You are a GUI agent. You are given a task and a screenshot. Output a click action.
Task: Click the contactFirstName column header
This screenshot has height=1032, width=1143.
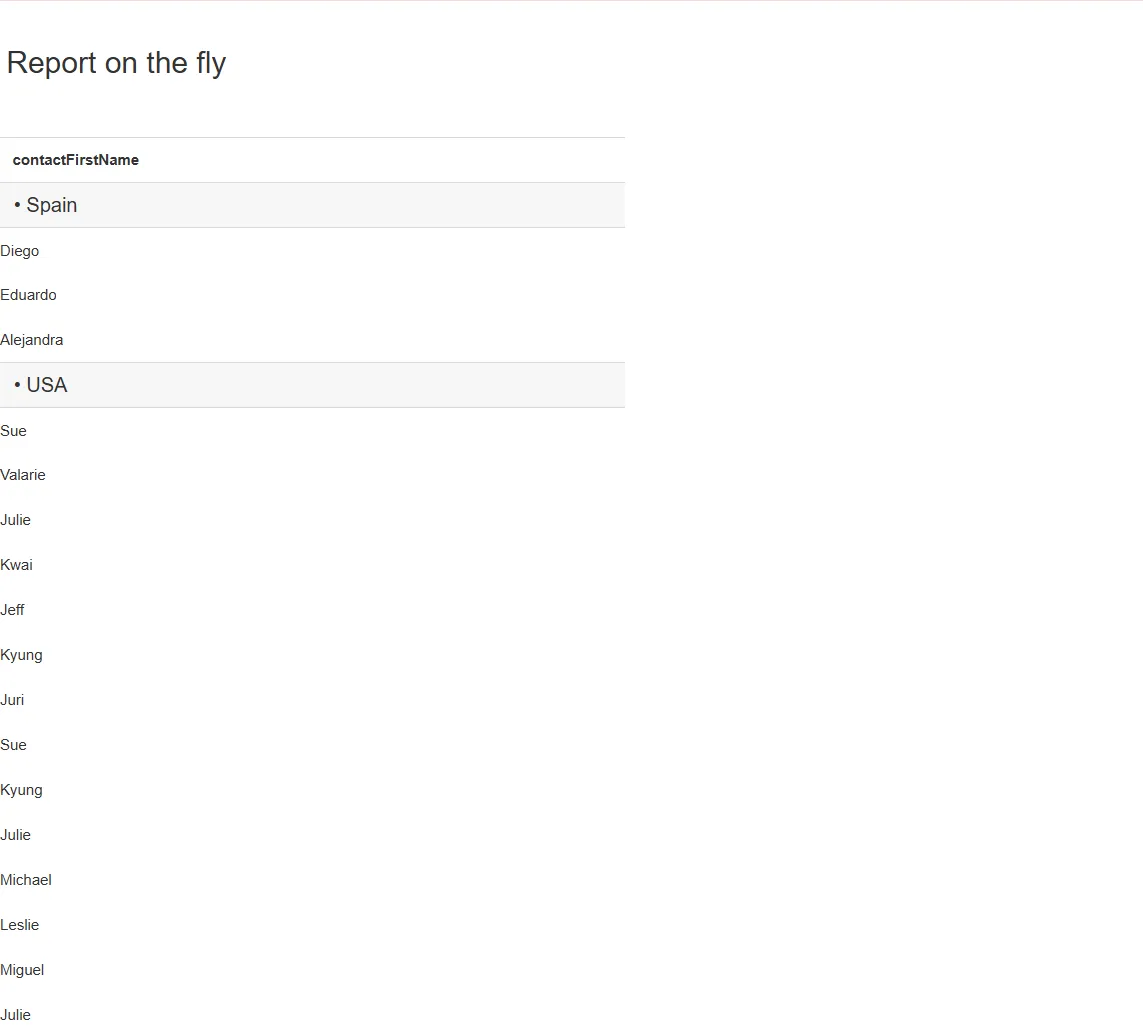pyautogui.click(x=76, y=160)
